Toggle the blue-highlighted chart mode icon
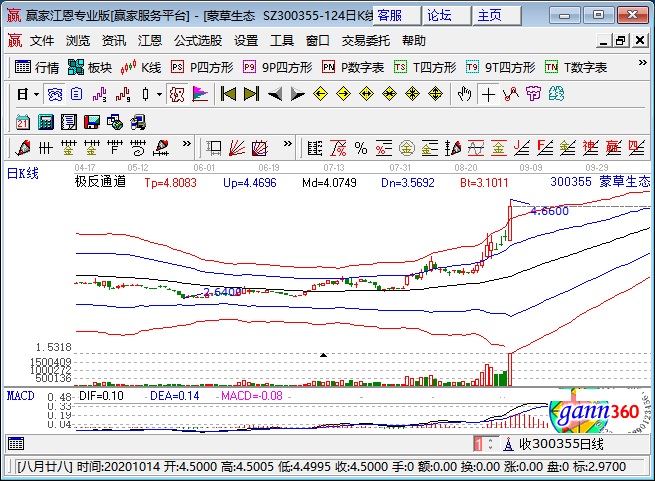The height and width of the screenshot is (481, 655). pyautogui.click(x=54, y=94)
